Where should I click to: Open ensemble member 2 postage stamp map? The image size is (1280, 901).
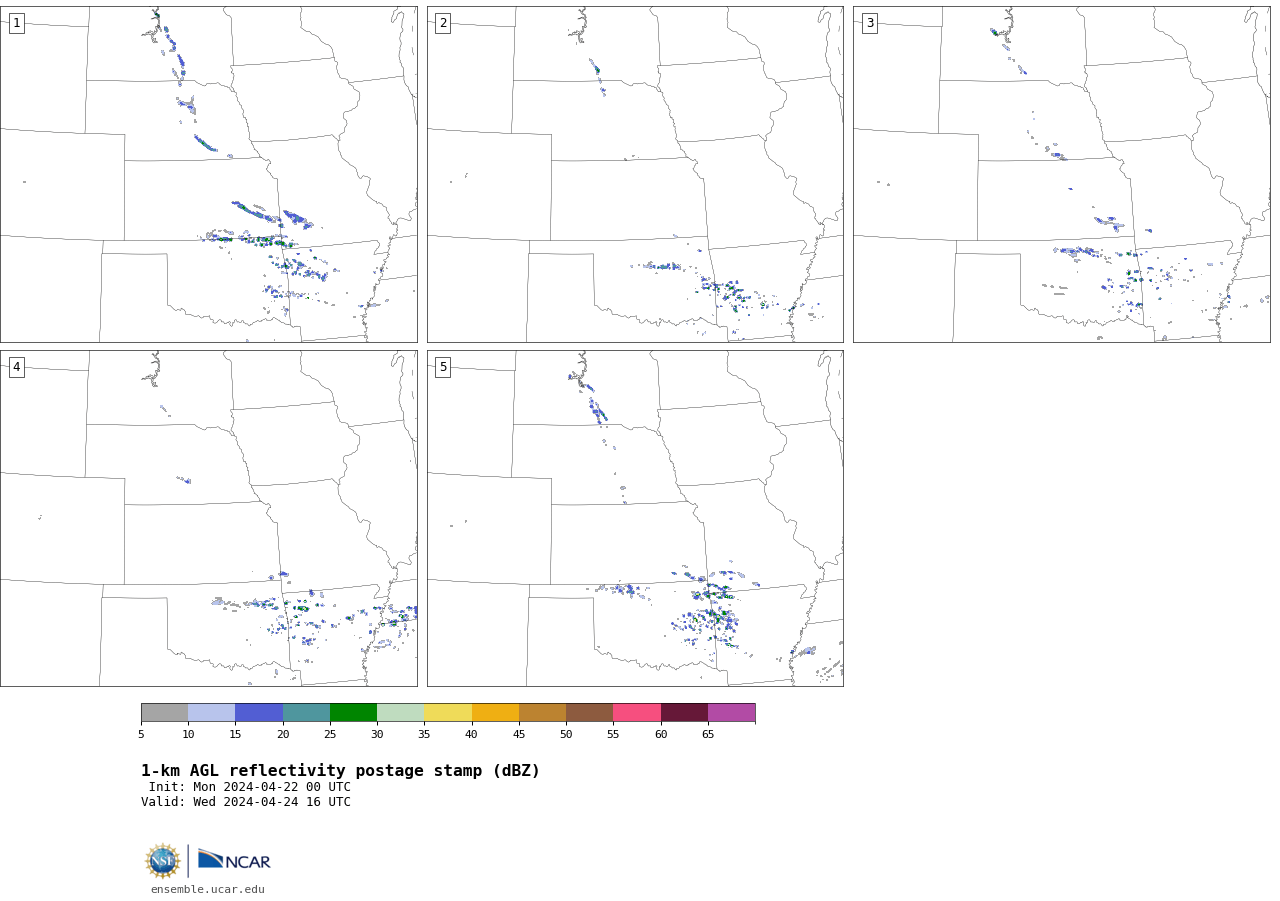click(x=635, y=174)
